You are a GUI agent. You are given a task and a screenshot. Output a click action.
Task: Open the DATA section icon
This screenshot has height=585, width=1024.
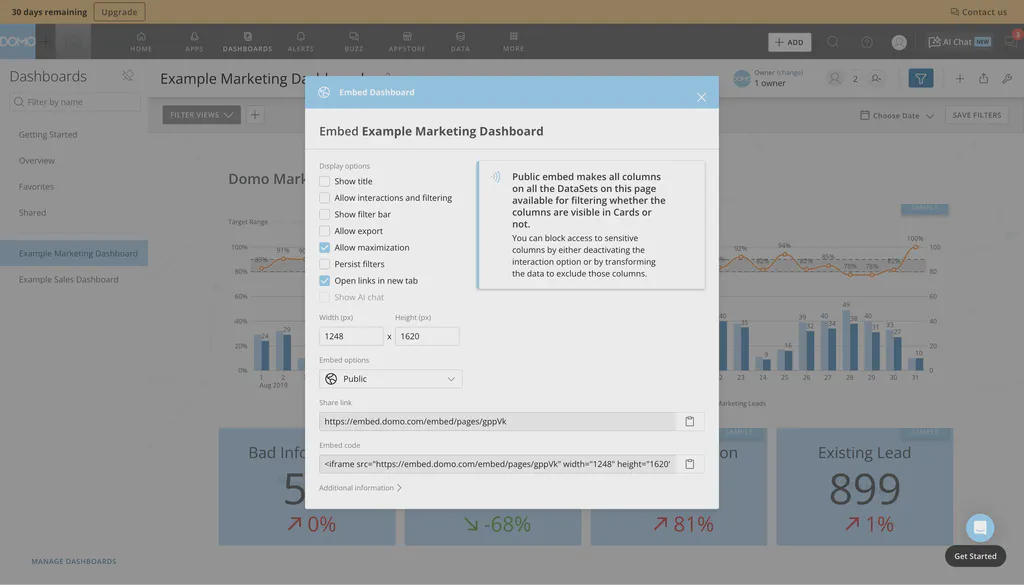coord(461,41)
